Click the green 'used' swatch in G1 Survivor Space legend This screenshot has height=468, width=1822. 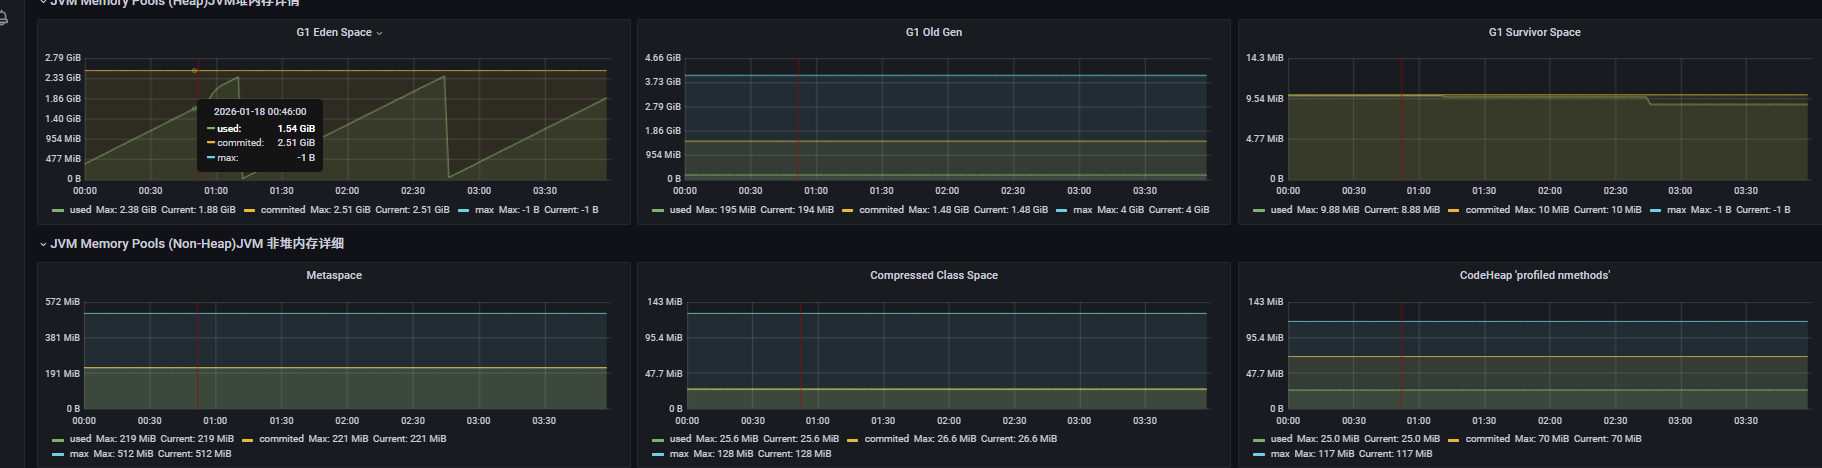[x=1259, y=211]
